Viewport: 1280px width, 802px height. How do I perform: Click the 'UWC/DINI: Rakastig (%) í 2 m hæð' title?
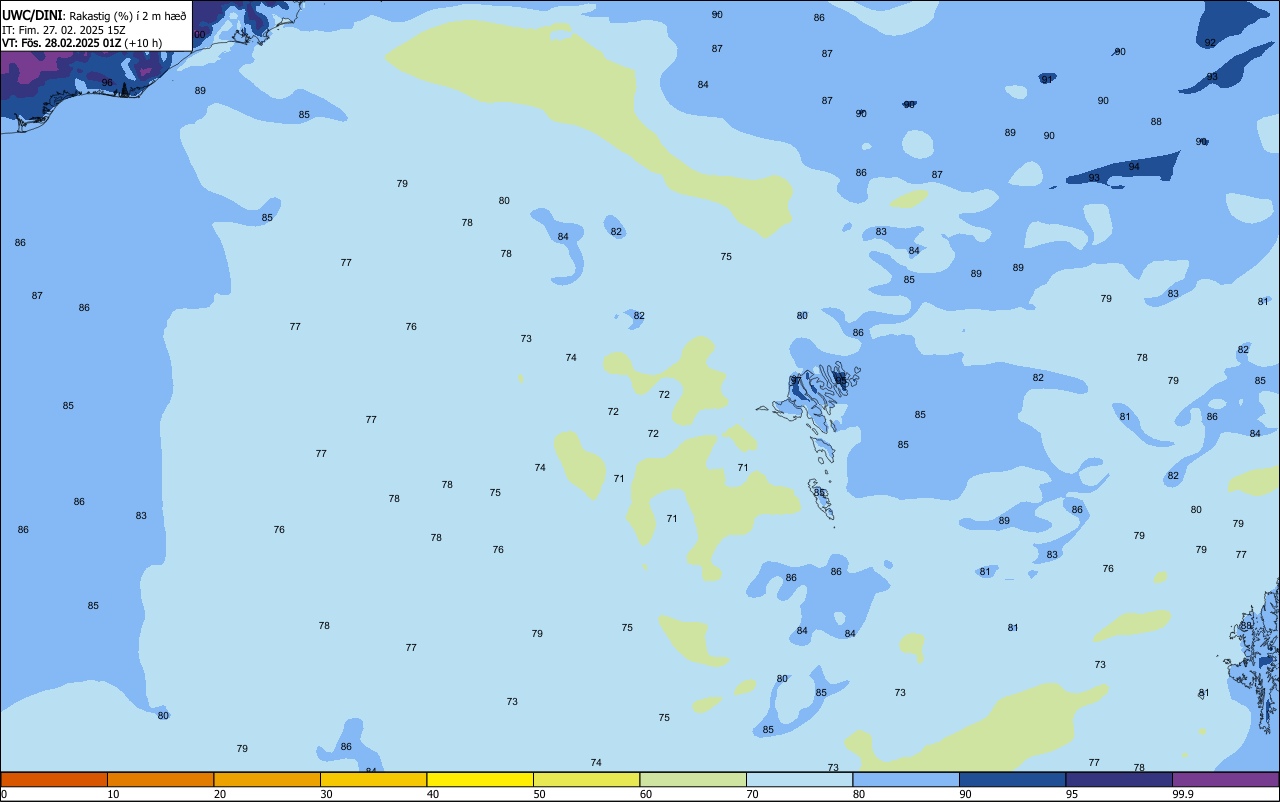(x=94, y=16)
